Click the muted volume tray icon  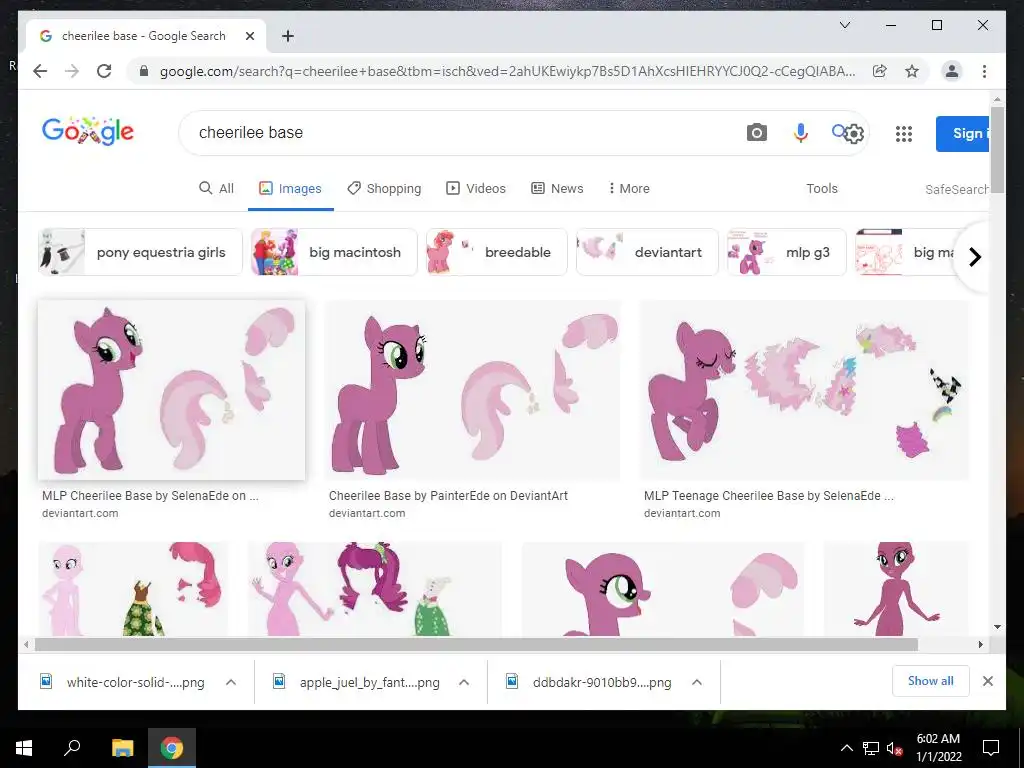pos(894,748)
